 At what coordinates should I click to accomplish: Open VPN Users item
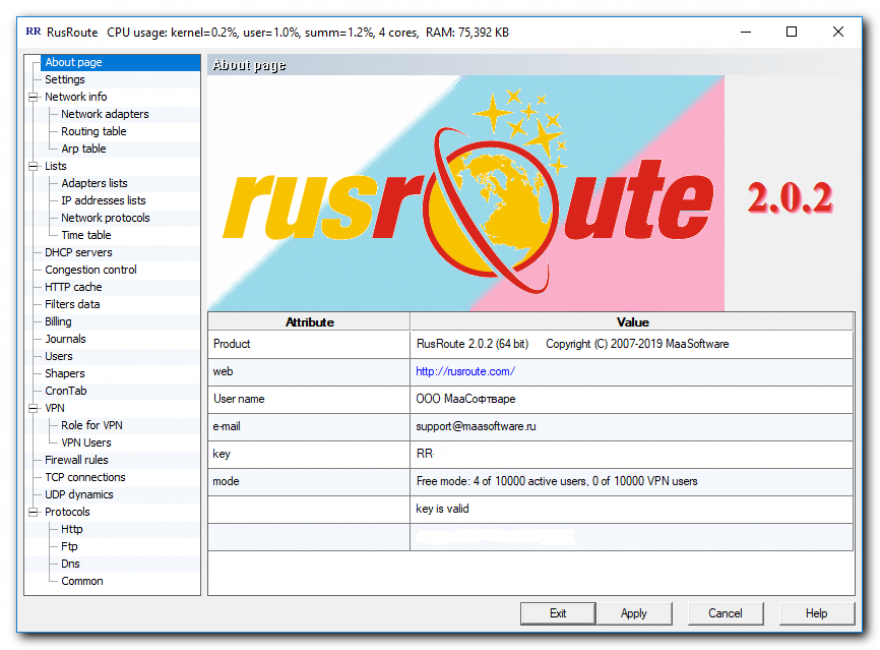[x=86, y=443]
